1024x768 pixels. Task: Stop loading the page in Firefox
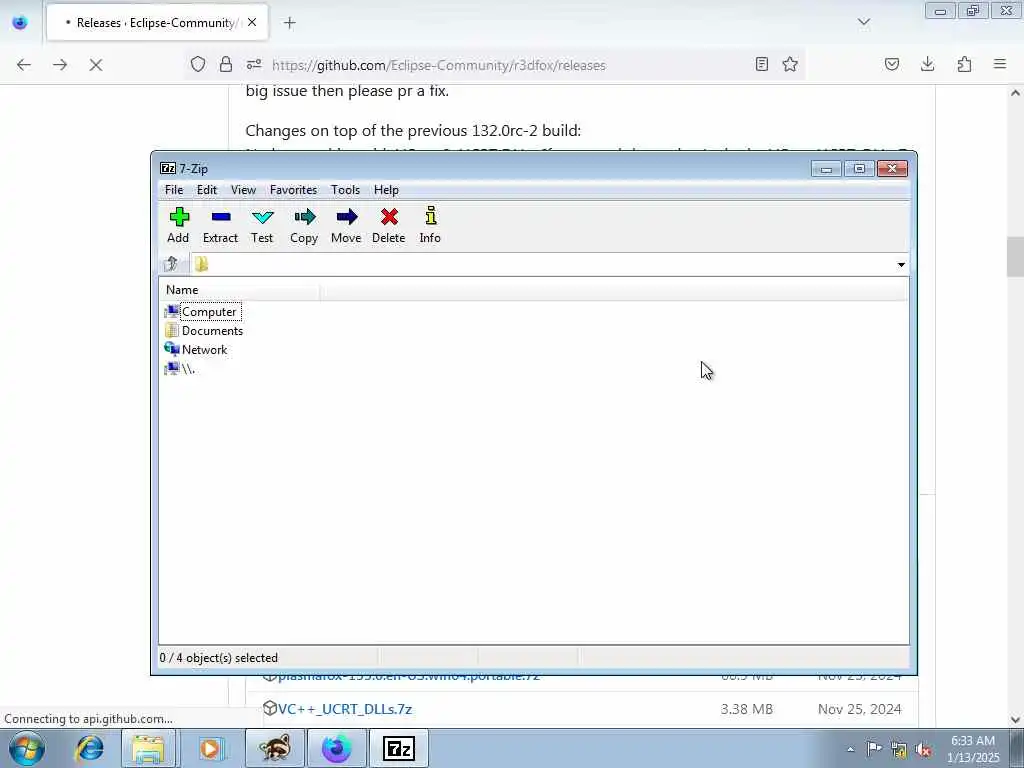pos(96,65)
